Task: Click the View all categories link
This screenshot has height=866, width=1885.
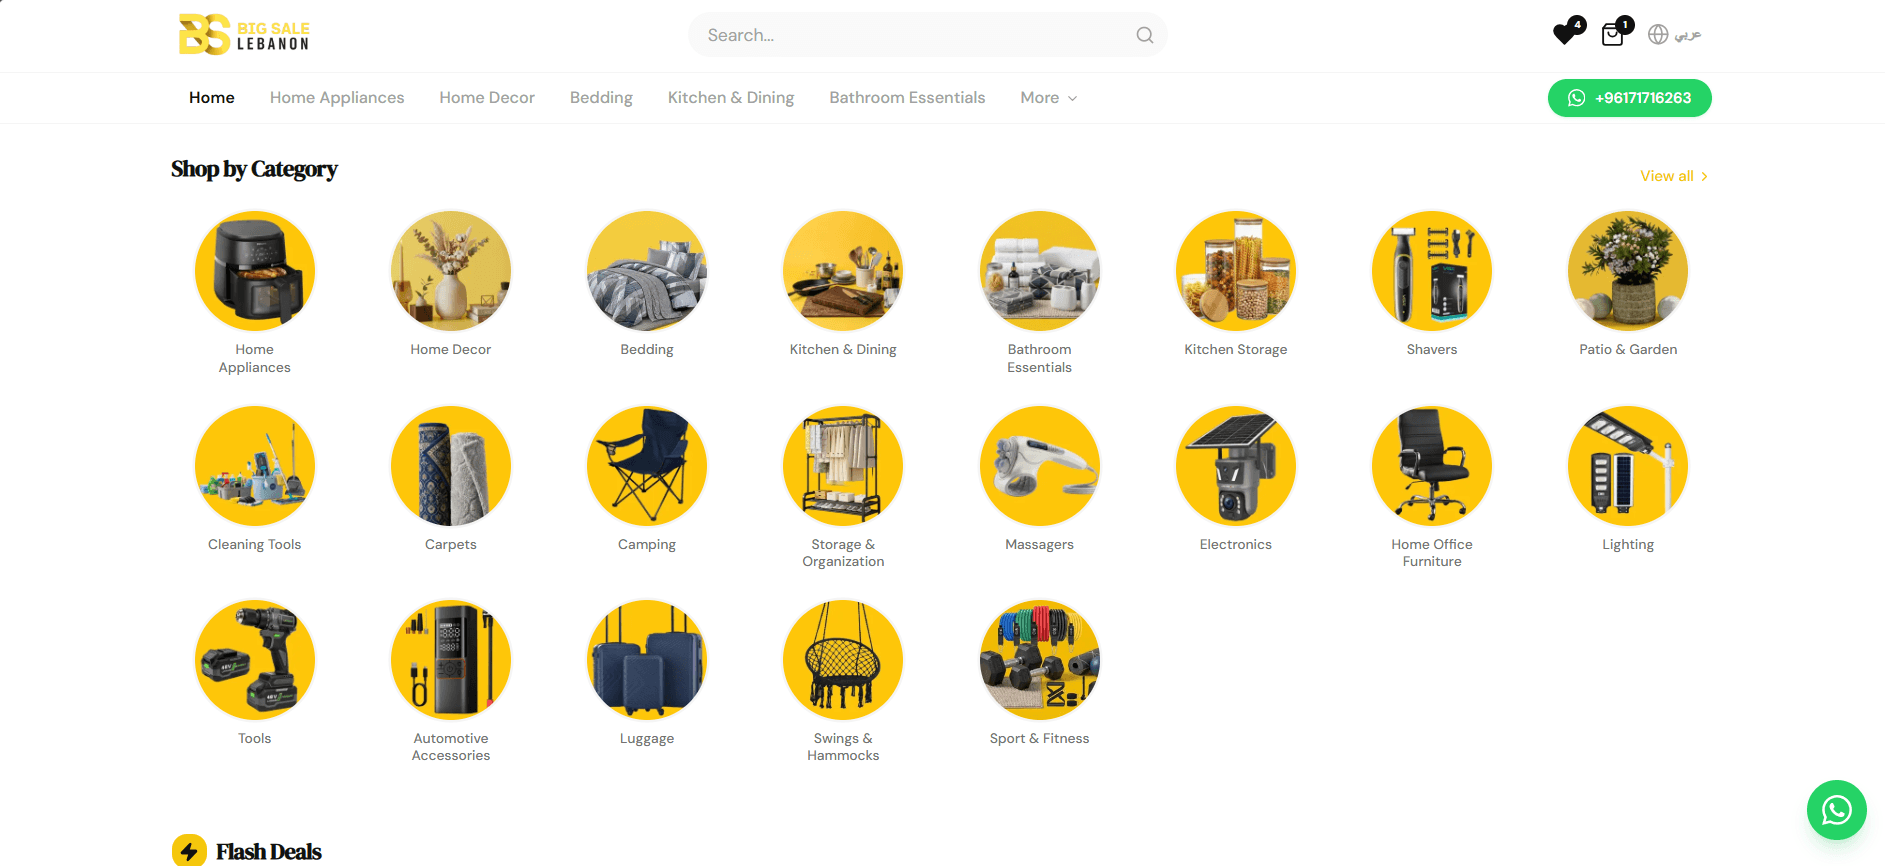Action: (1674, 176)
